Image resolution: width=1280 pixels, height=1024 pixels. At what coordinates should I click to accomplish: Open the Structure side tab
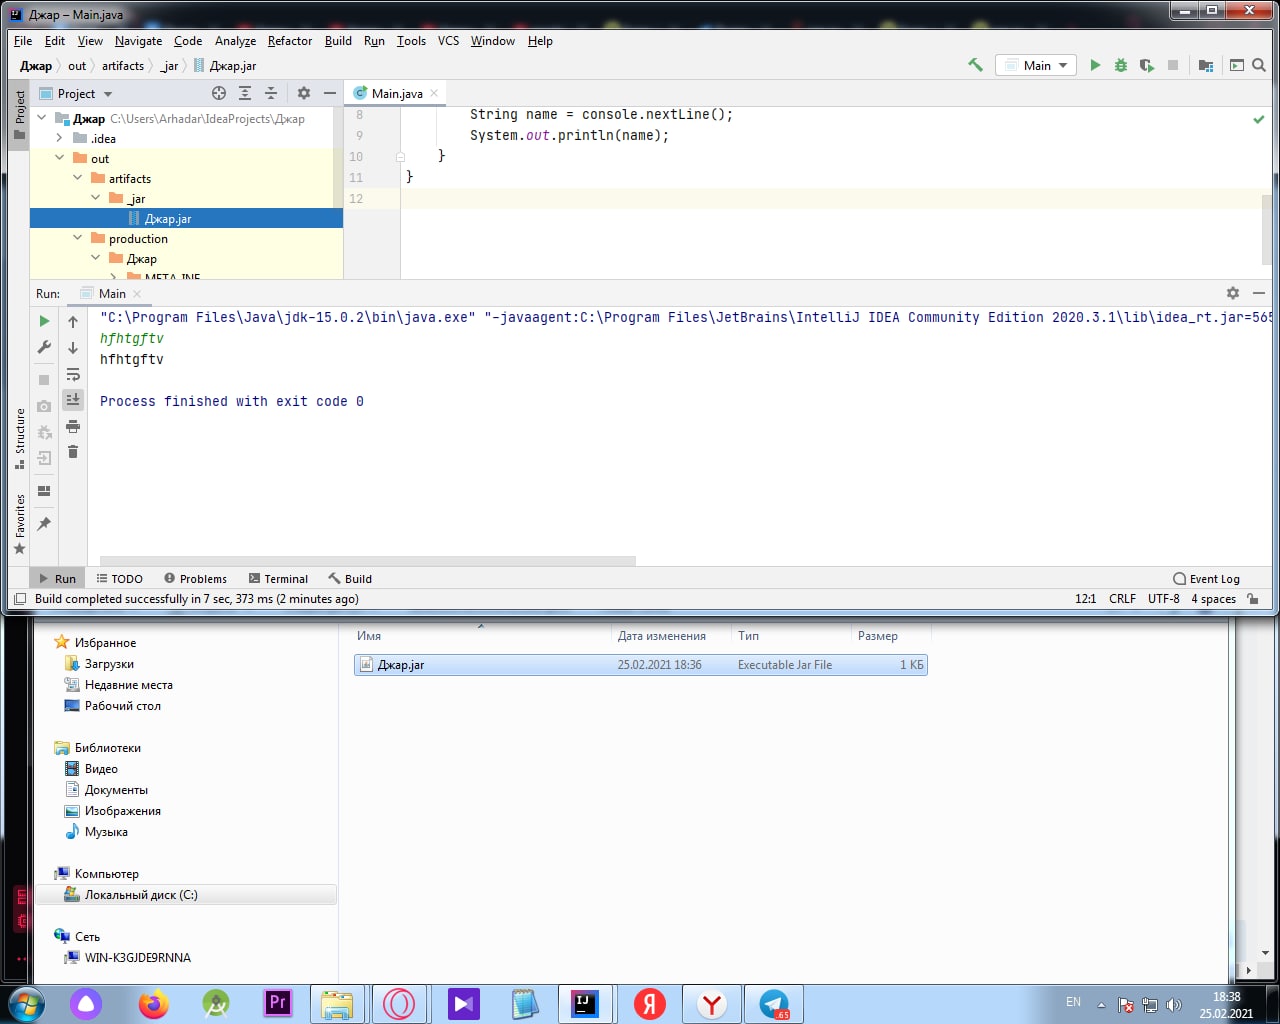[19, 438]
